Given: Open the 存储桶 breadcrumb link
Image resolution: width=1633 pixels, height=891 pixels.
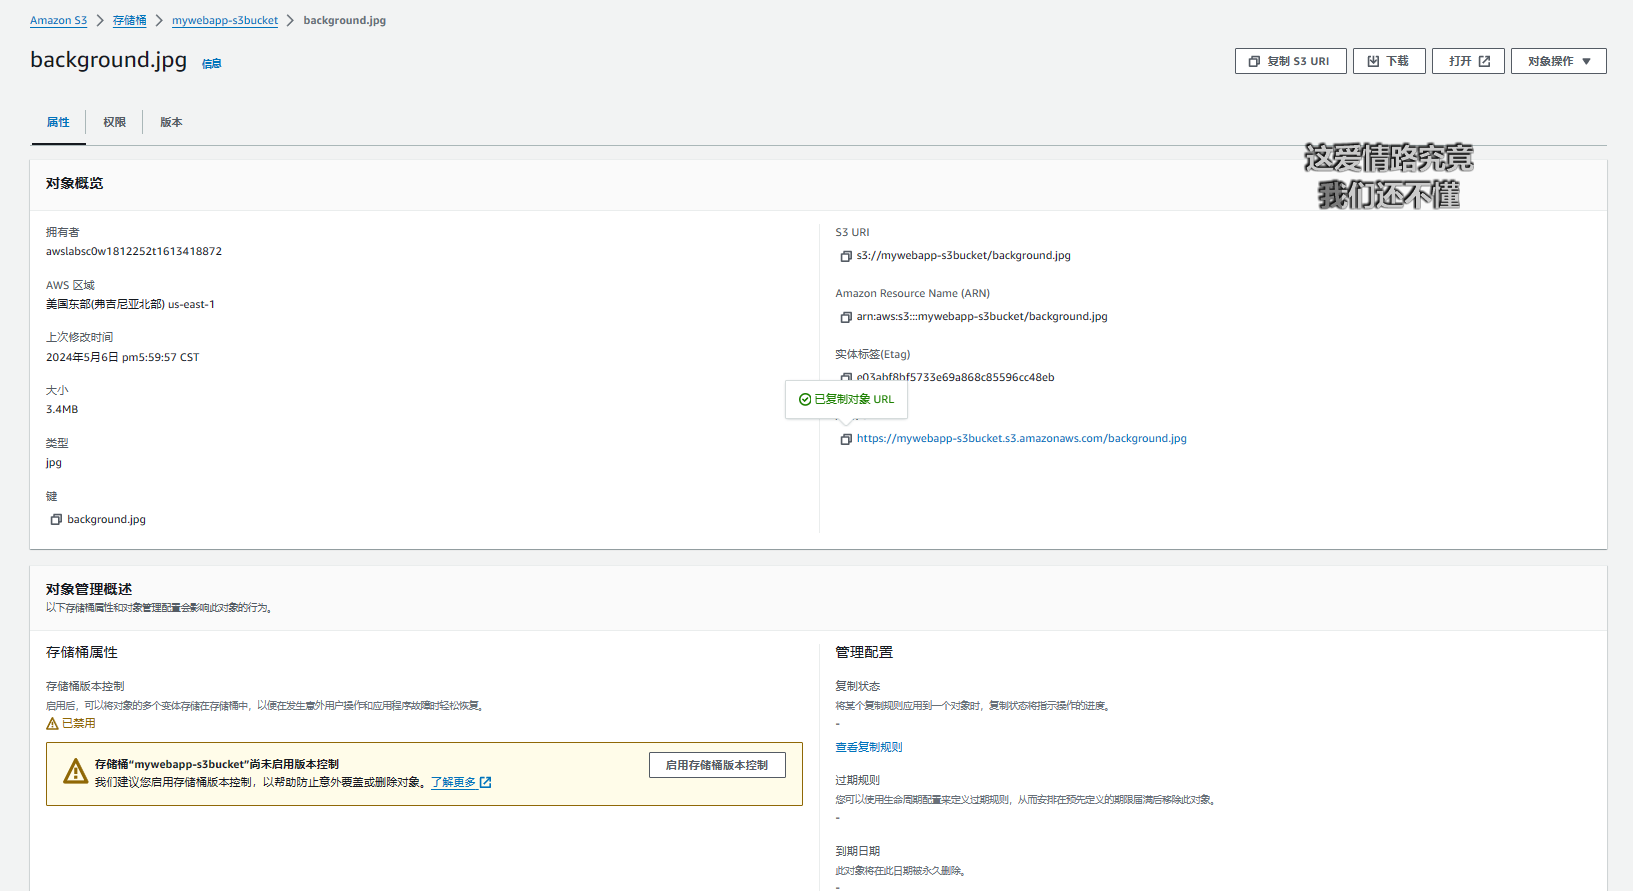Looking at the screenshot, I should coord(129,20).
